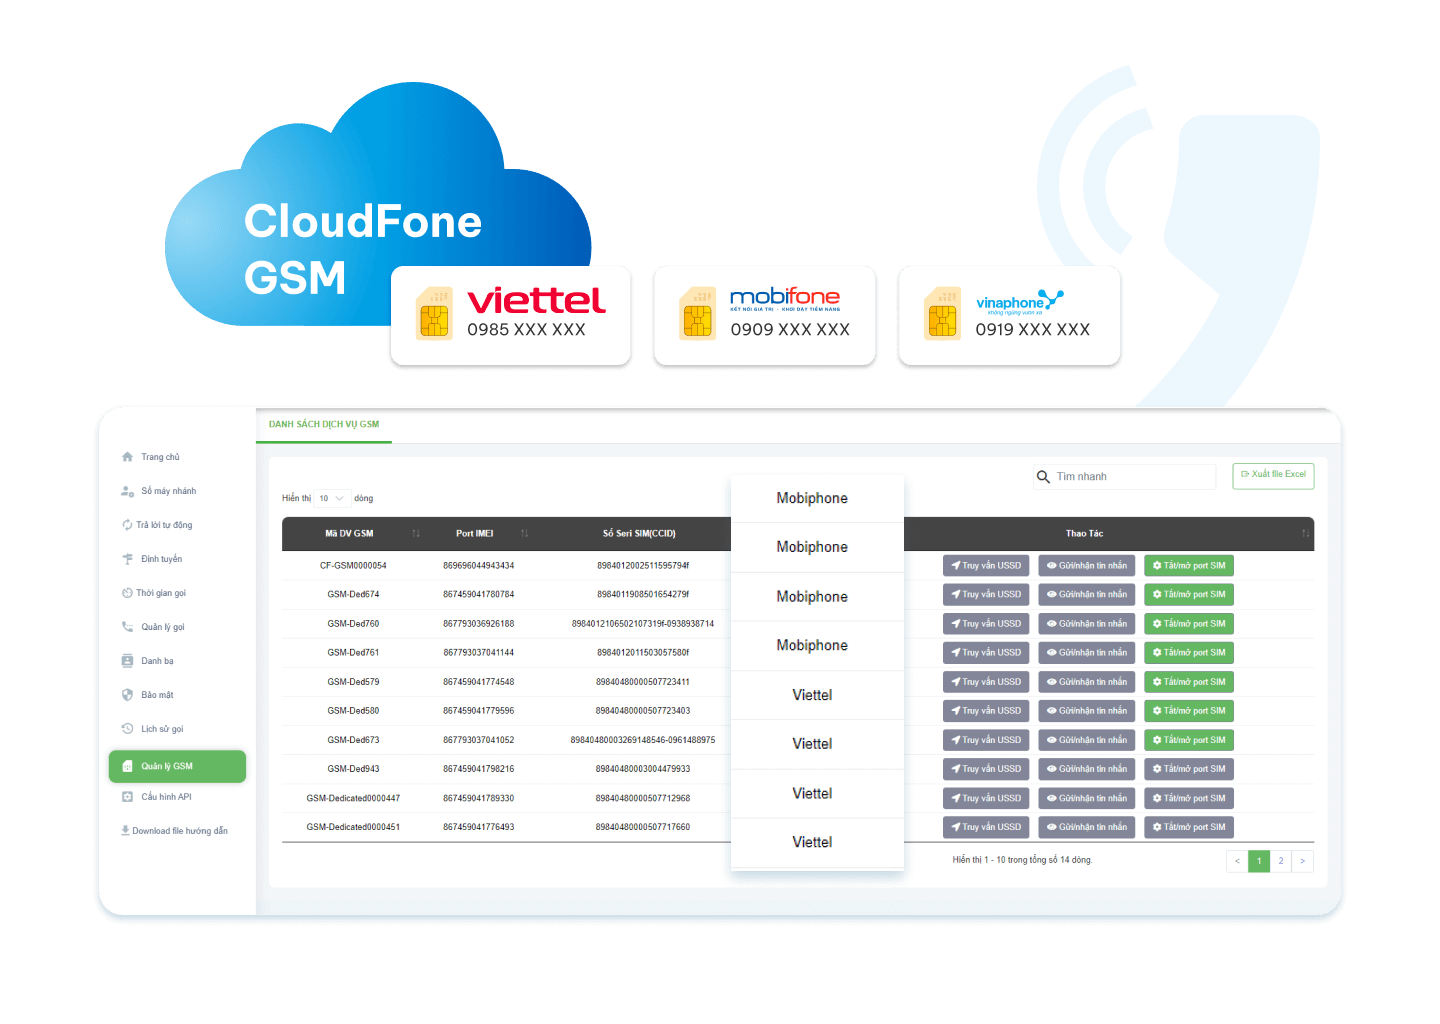The image size is (1440, 1024).
Task: Sort by Port IMEI column arrows
Action: 524,534
